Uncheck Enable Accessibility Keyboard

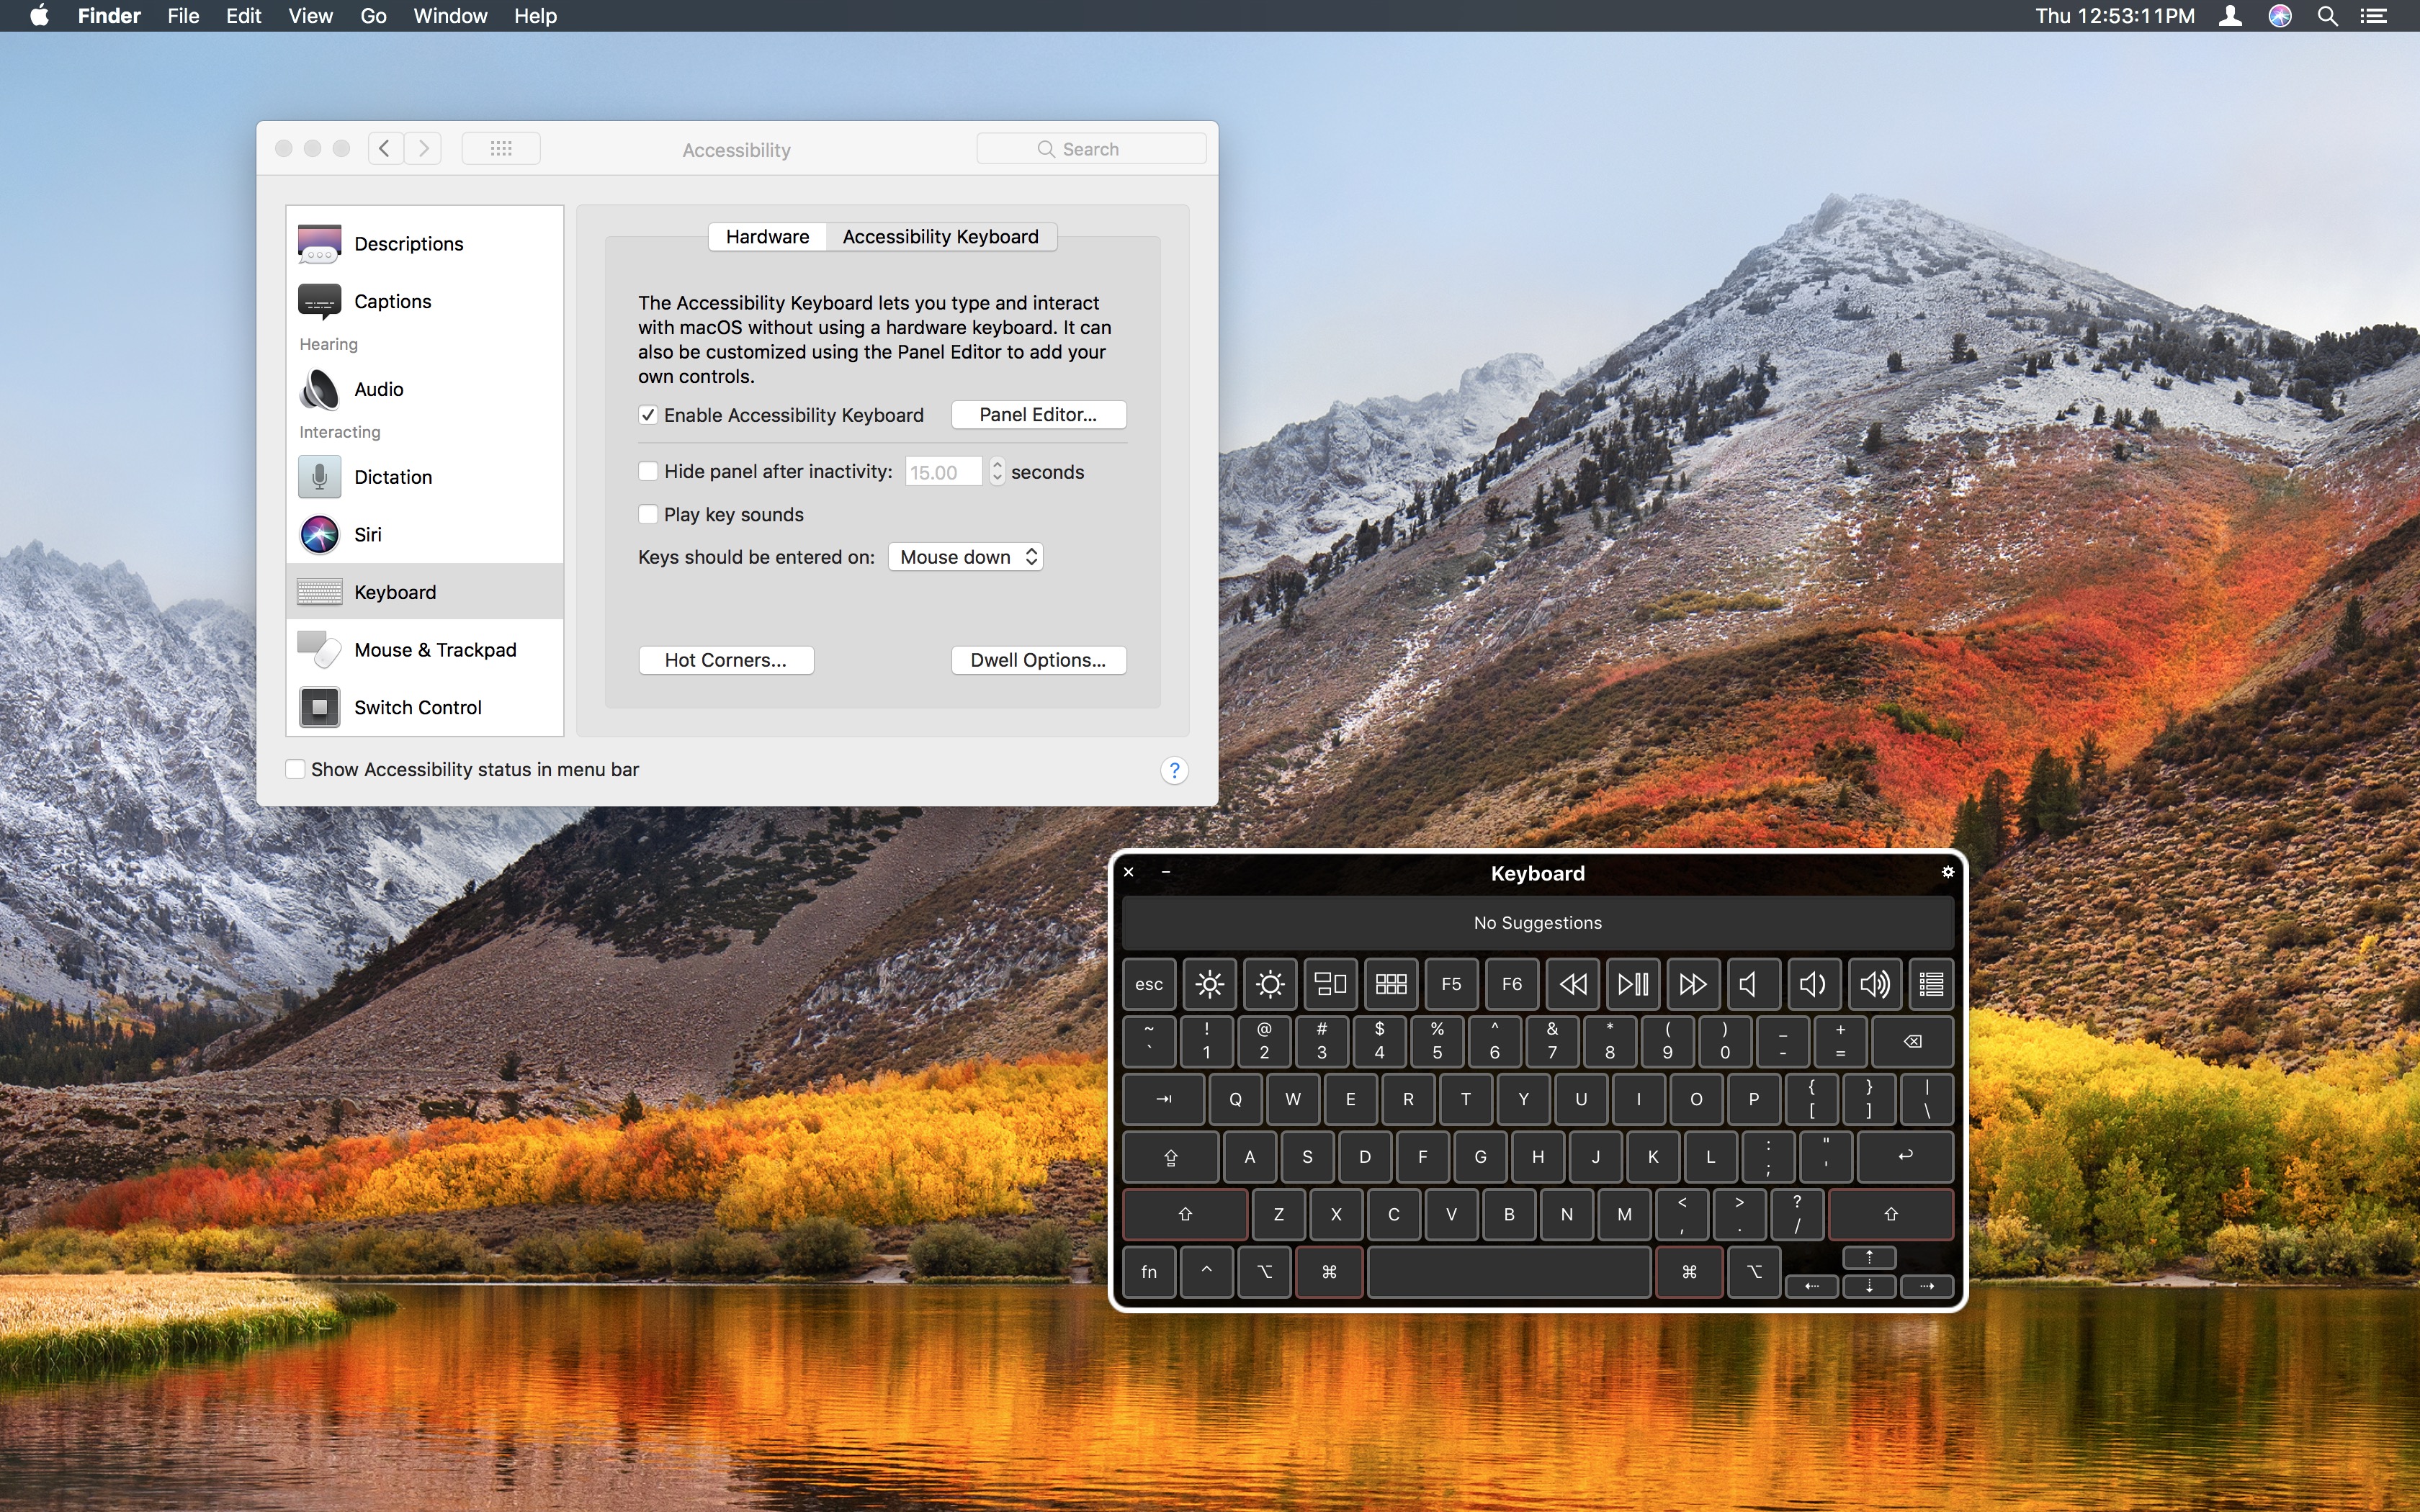[x=648, y=415]
